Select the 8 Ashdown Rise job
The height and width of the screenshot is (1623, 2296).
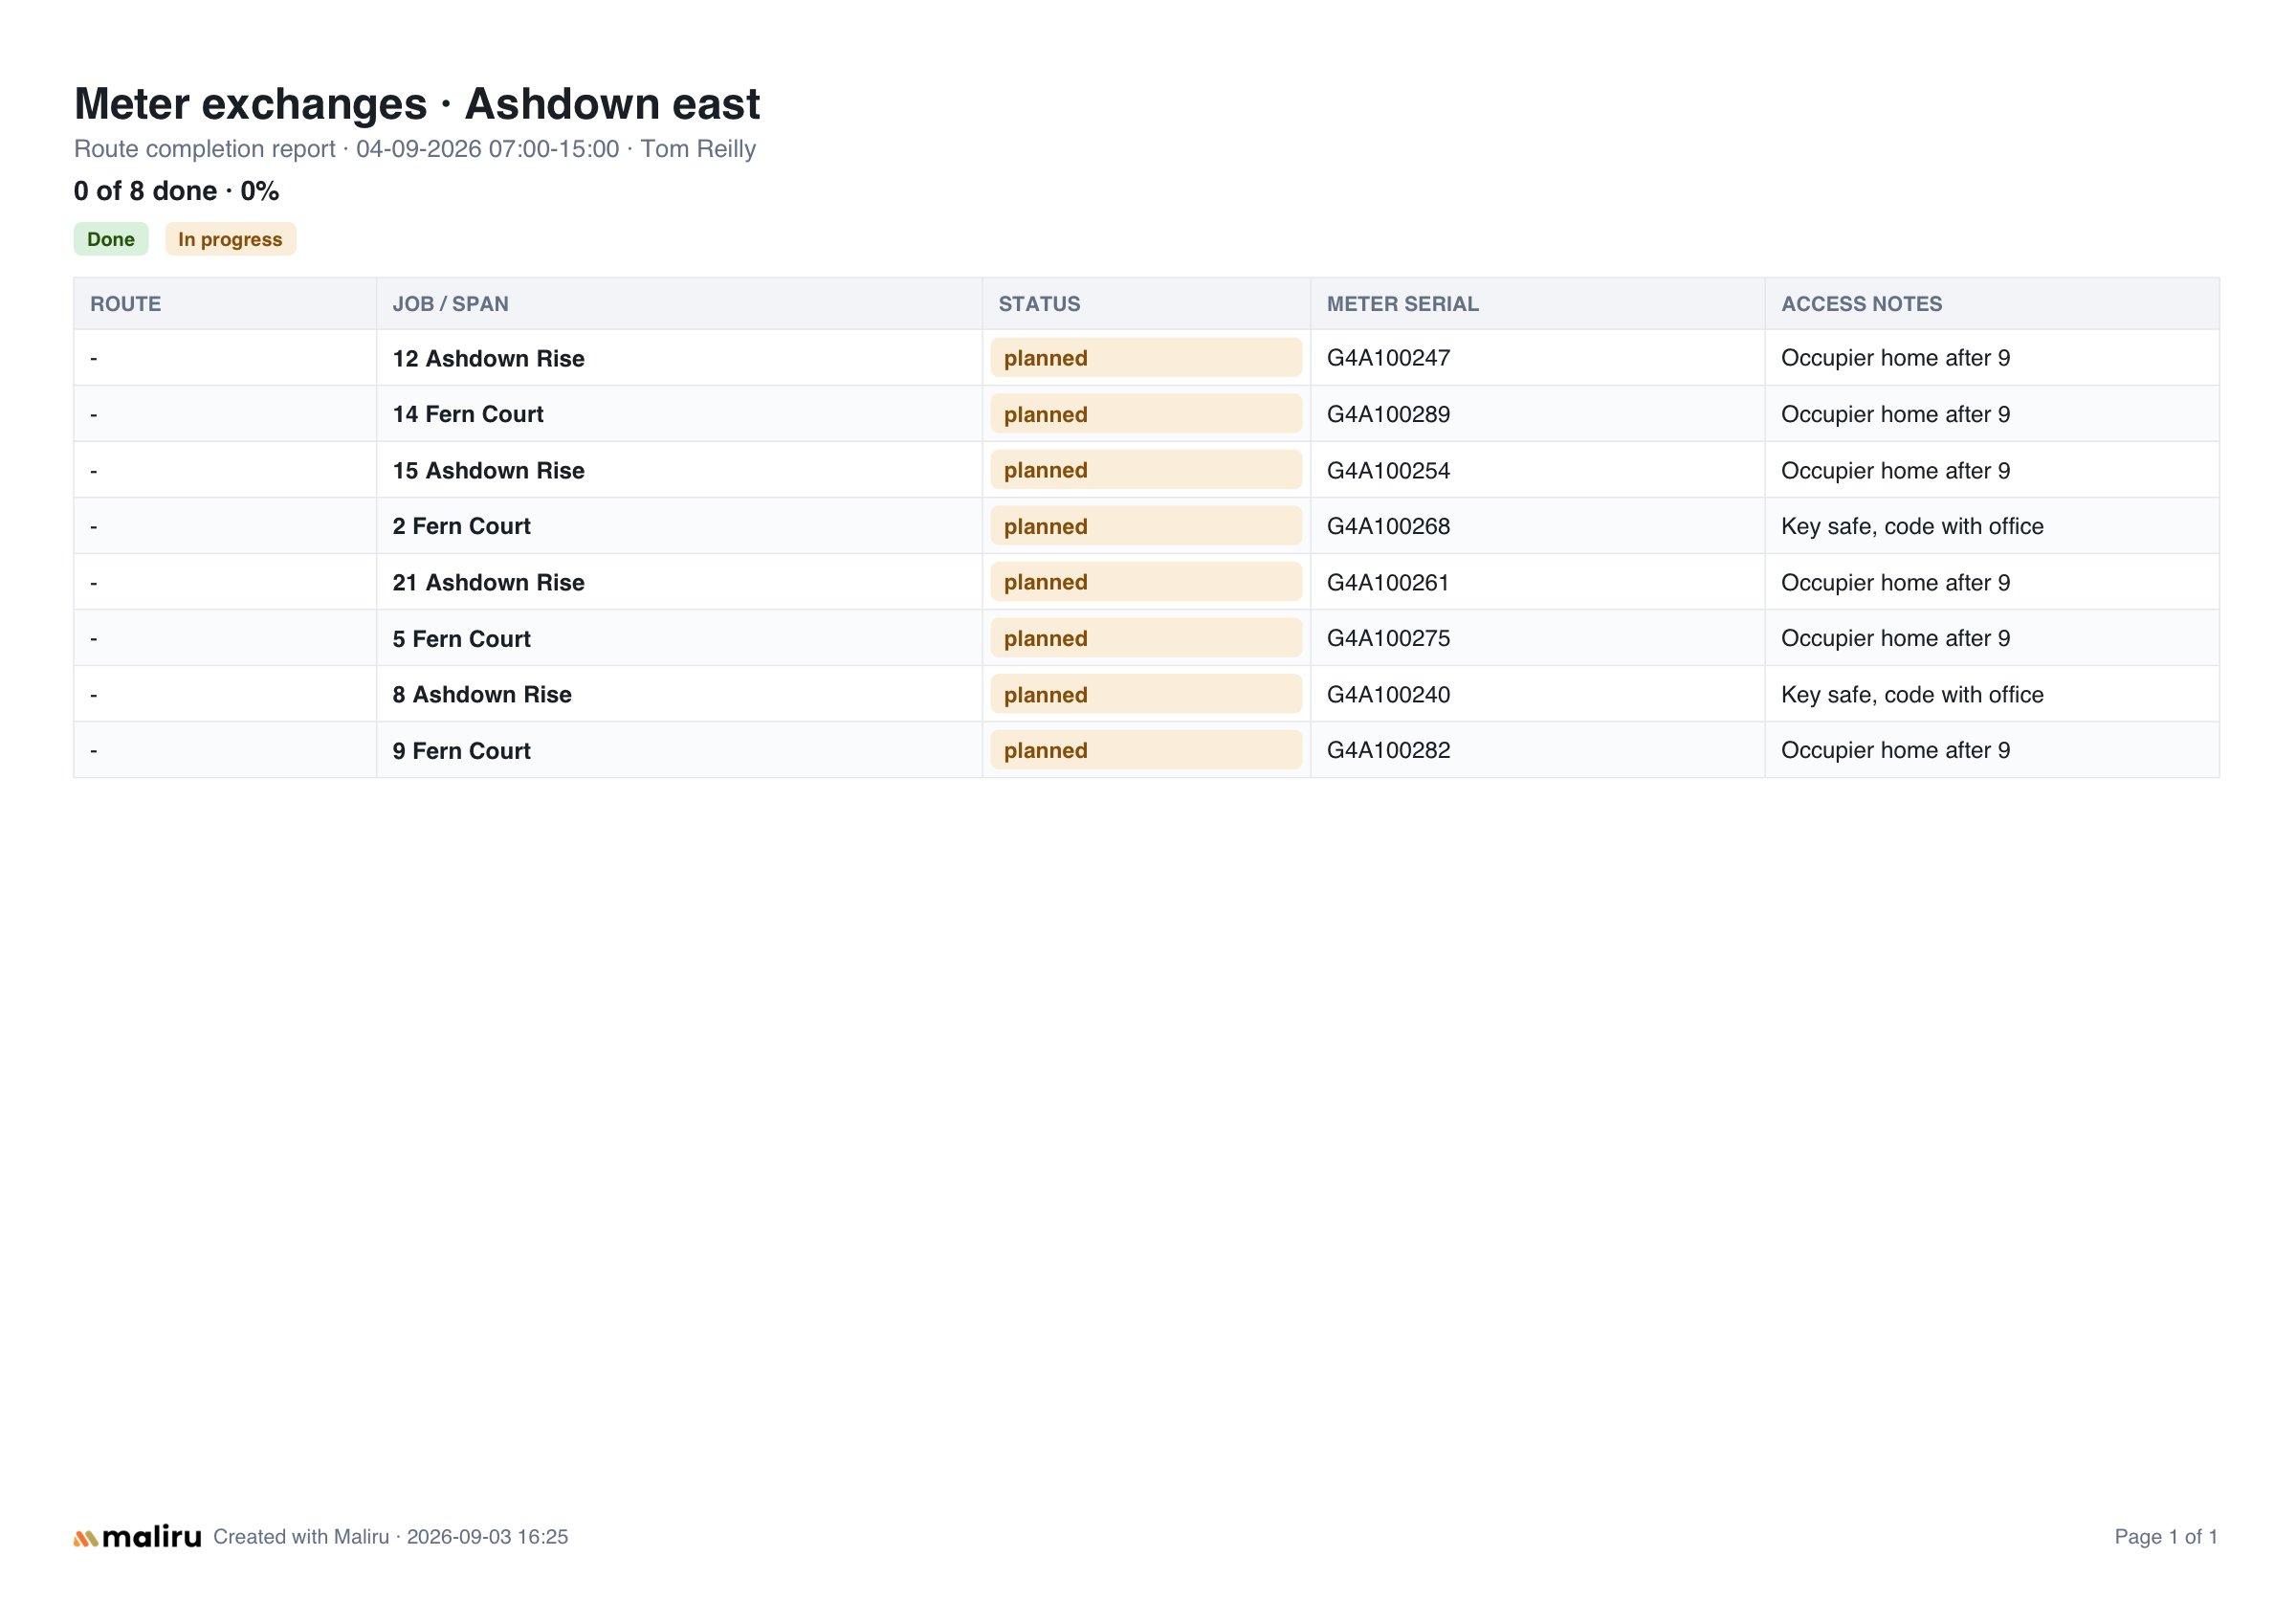482,694
